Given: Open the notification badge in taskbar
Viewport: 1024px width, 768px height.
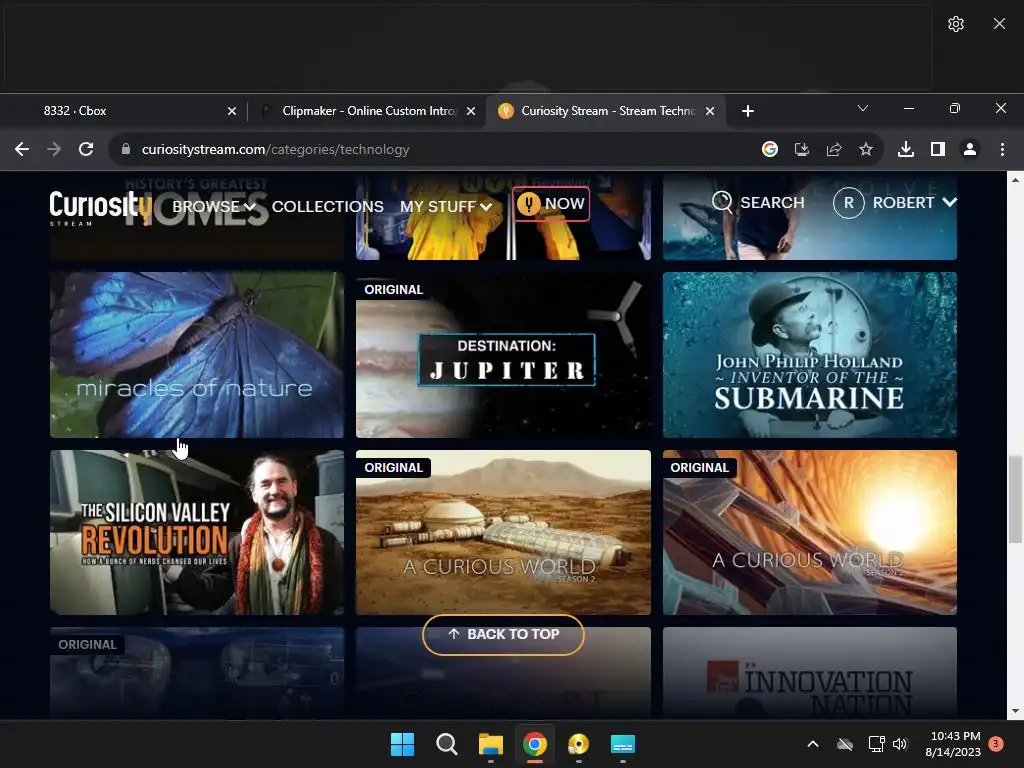Looking at the screenshot, I should pyautogui.click(x=996, y=744).
